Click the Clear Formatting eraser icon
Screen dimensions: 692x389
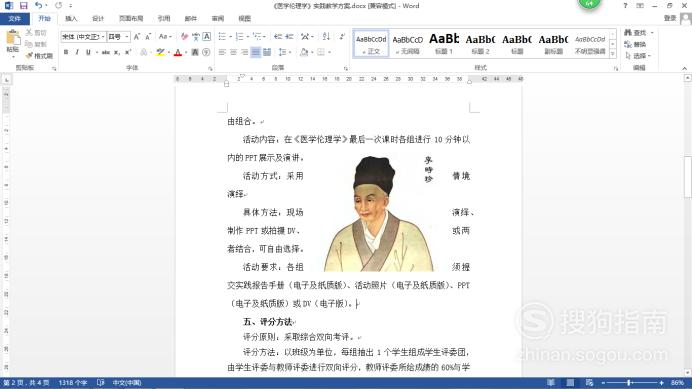point(184,37)
